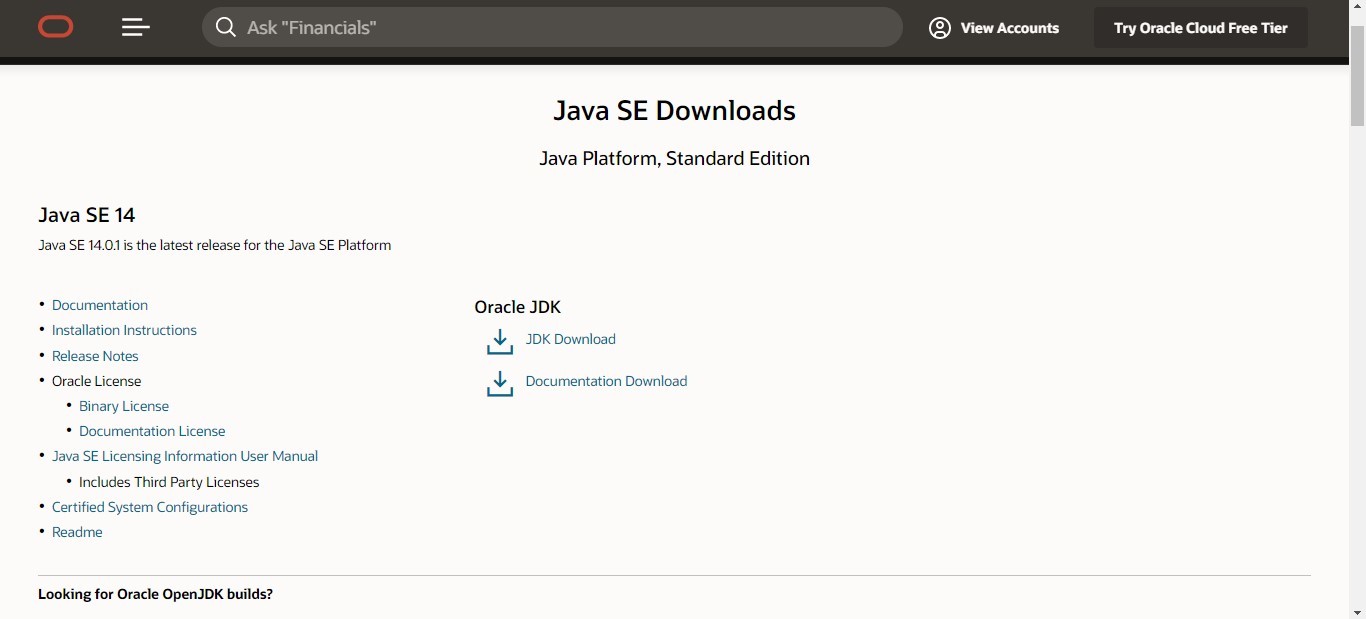
Task: Open Installation Instructions link
Action: (x=124, y=330)
